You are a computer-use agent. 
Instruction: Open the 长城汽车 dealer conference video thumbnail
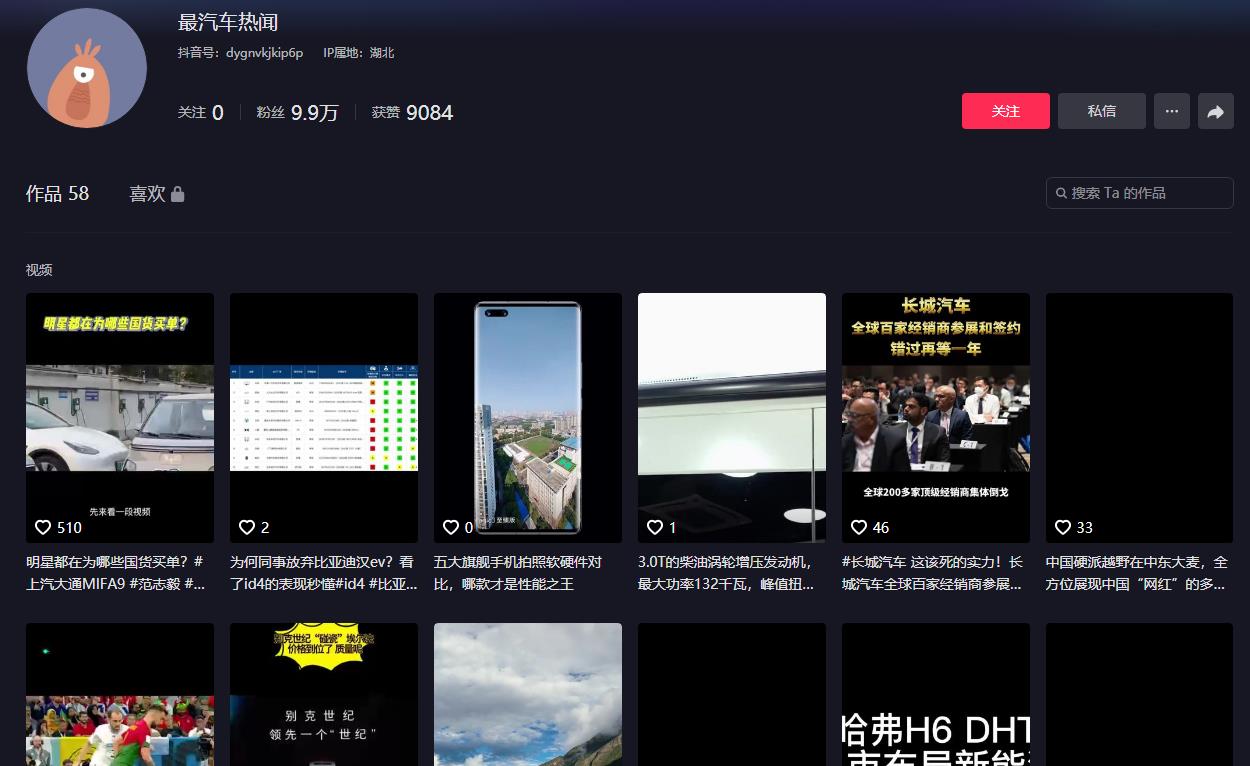point(936,418)
